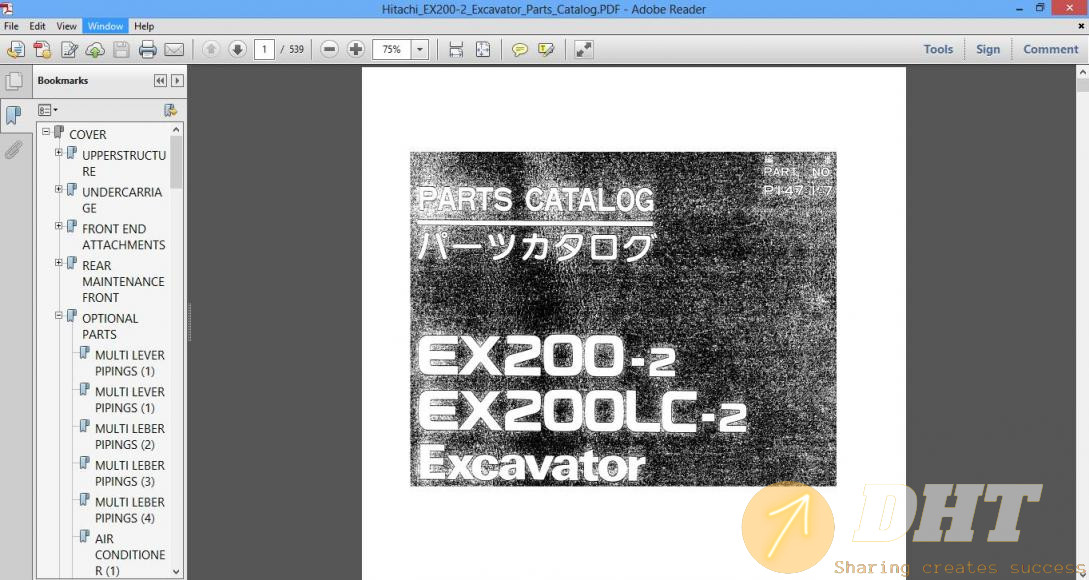Click the page number input field
The width and height of the screenshot is (1089, 580).
(x=264, y=49)
